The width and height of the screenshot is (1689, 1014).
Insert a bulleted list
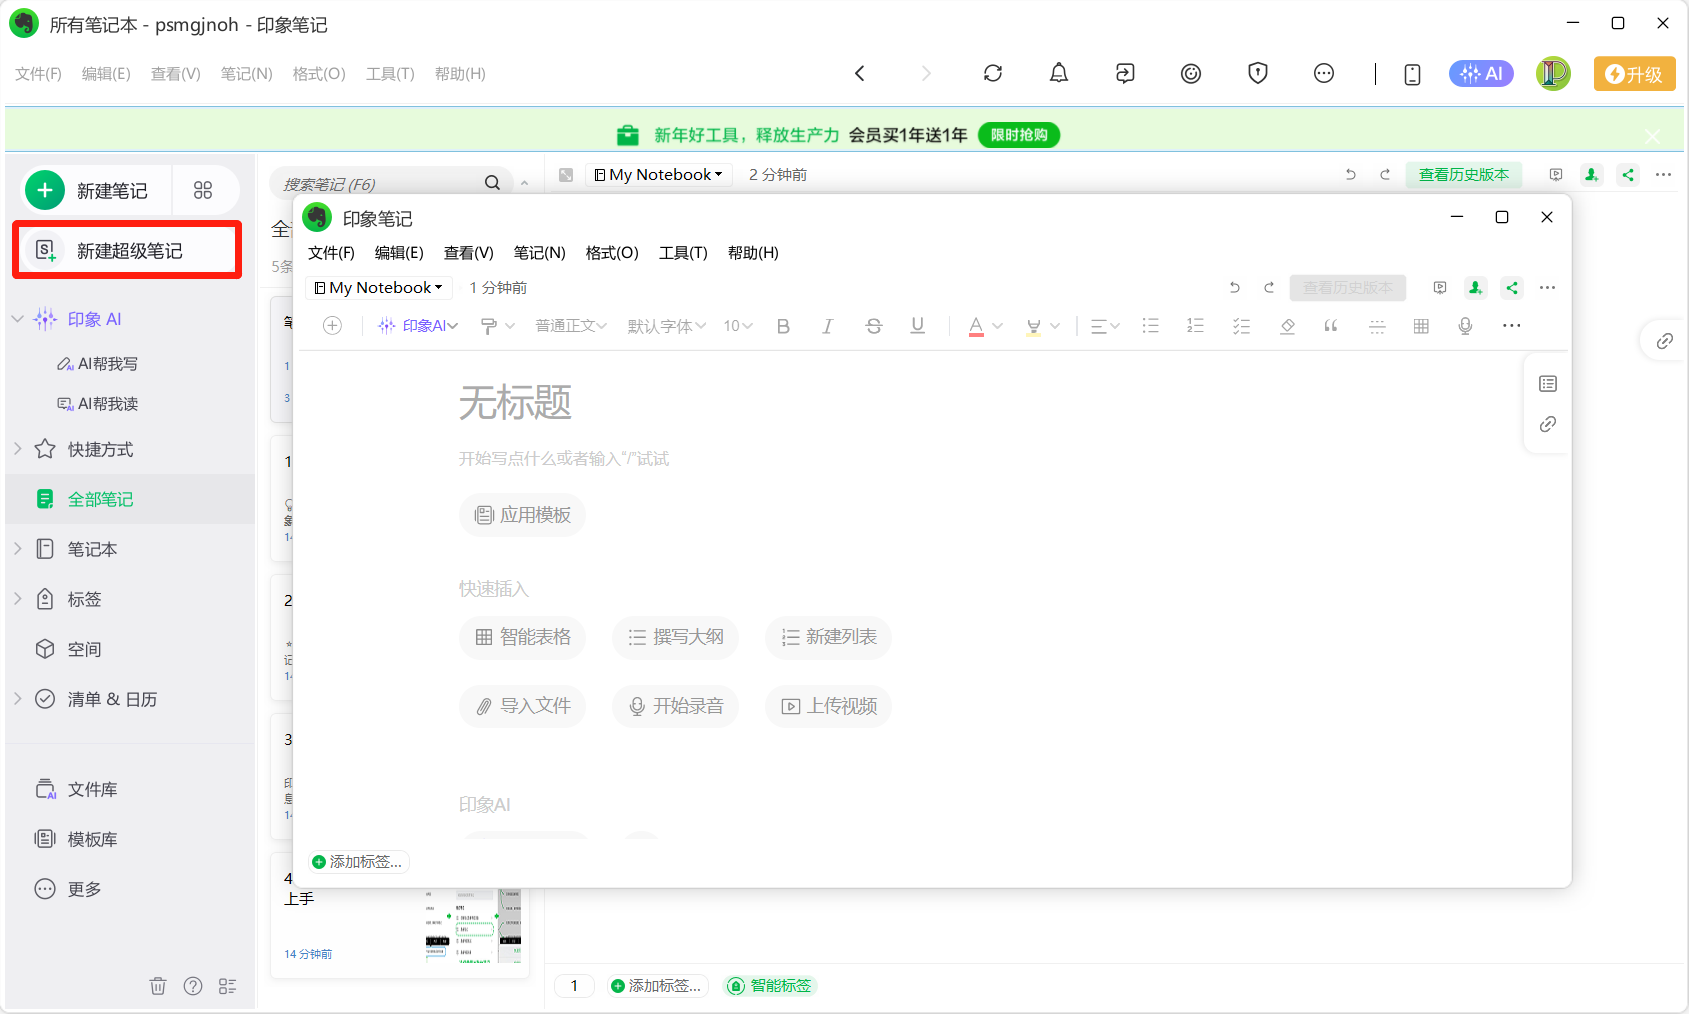[x=1150, y=326]
